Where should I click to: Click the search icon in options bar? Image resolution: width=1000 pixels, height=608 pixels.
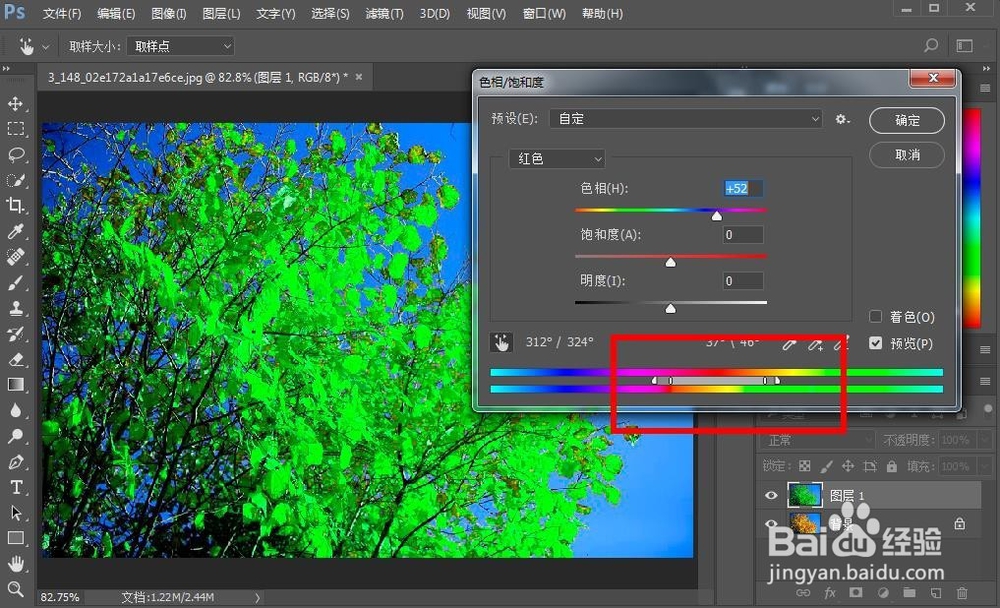pyautogui.click(x=931, y=45)
